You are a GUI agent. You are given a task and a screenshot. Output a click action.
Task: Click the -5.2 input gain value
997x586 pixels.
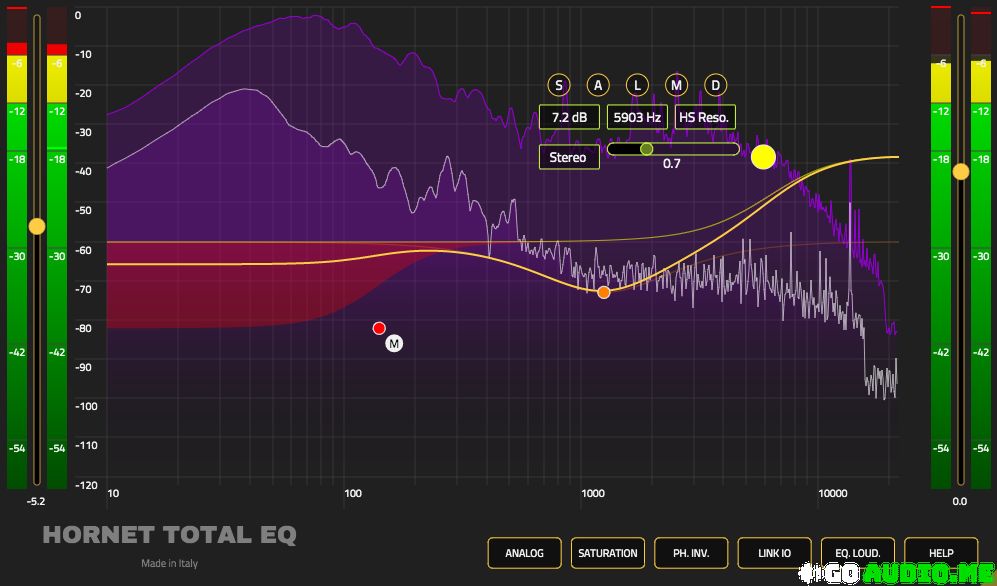click(36, 501)
